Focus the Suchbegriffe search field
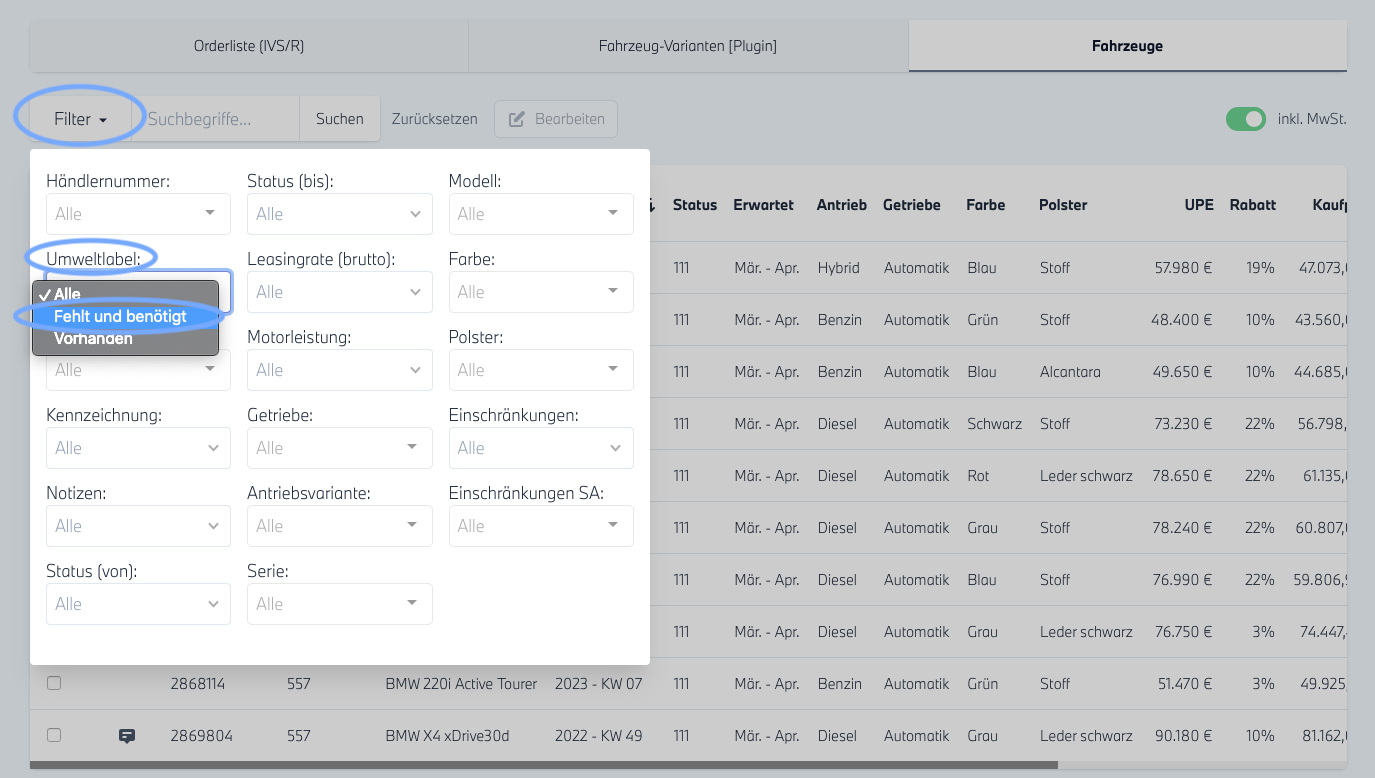The image size is (1375, 778). click(222, 119)
